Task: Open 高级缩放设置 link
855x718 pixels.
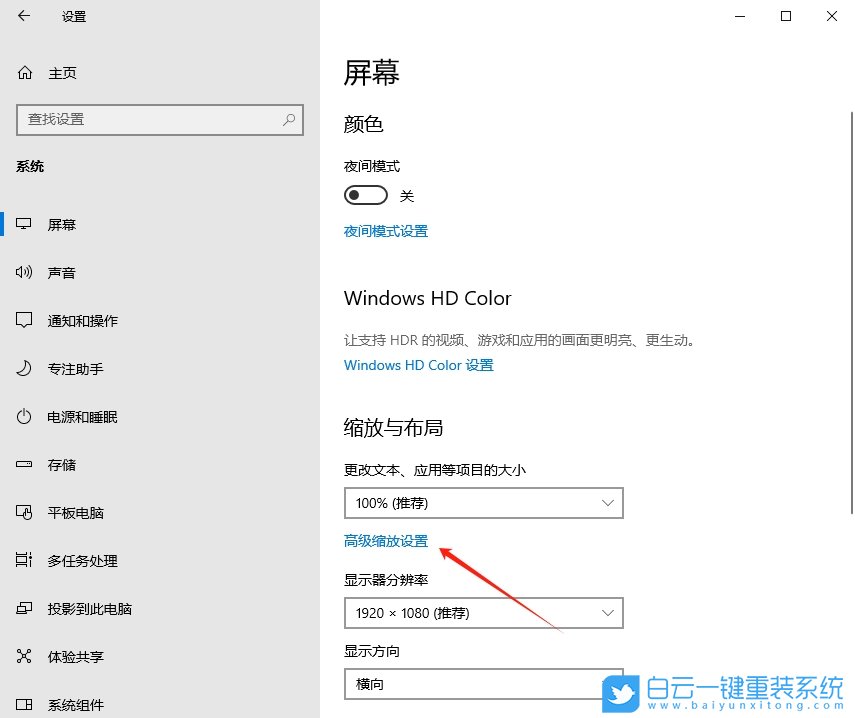Action: coord(386,539)
